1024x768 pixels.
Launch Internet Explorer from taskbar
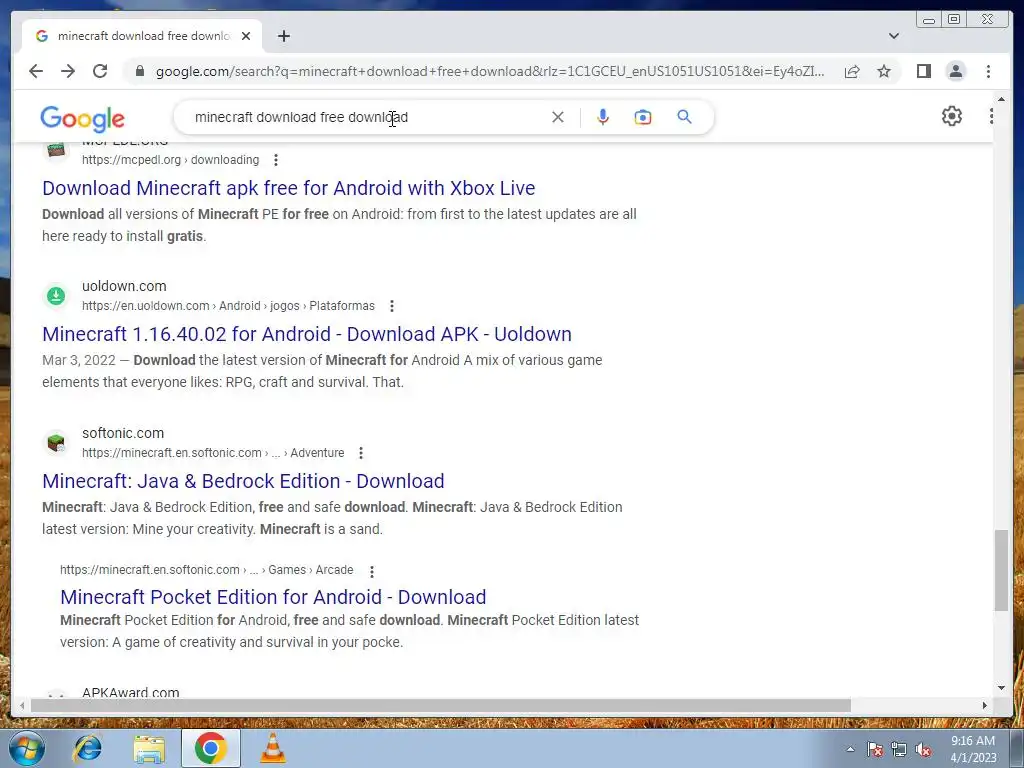(87, 748)
